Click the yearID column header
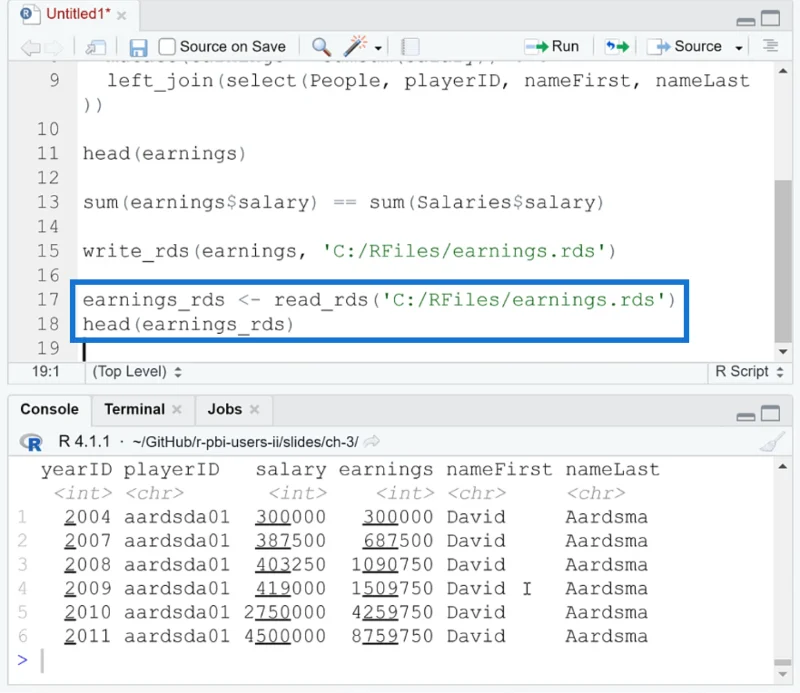 pyautogui.click(x=76, y=469)
